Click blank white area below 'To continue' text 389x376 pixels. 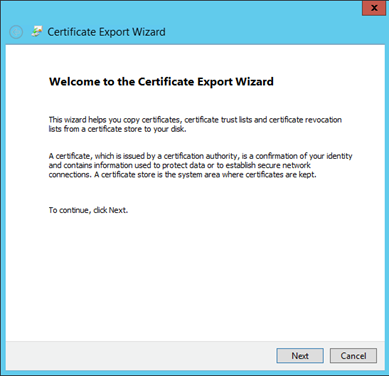194,277
